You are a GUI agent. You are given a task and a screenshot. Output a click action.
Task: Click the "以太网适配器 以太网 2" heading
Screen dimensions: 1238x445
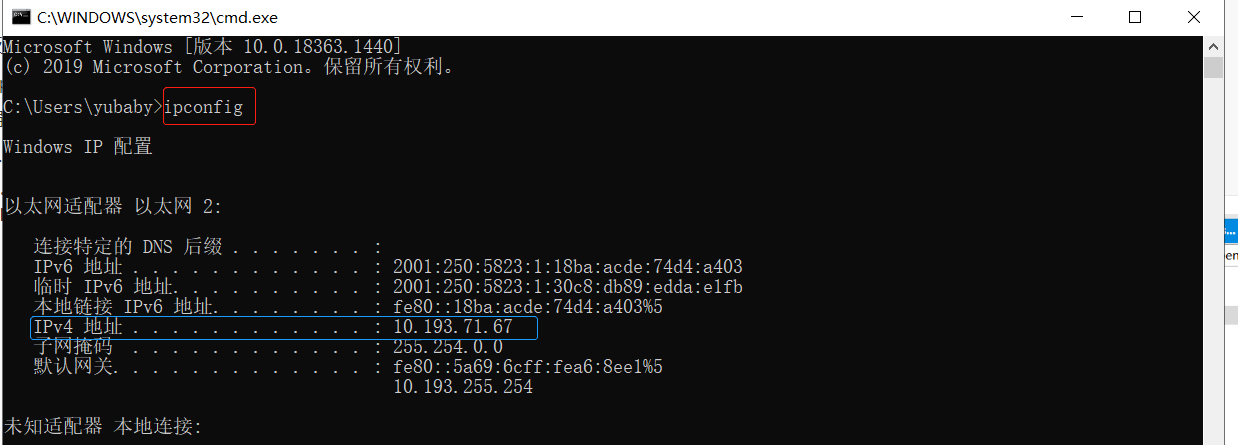pyautogui.click(x=112, y=207)
